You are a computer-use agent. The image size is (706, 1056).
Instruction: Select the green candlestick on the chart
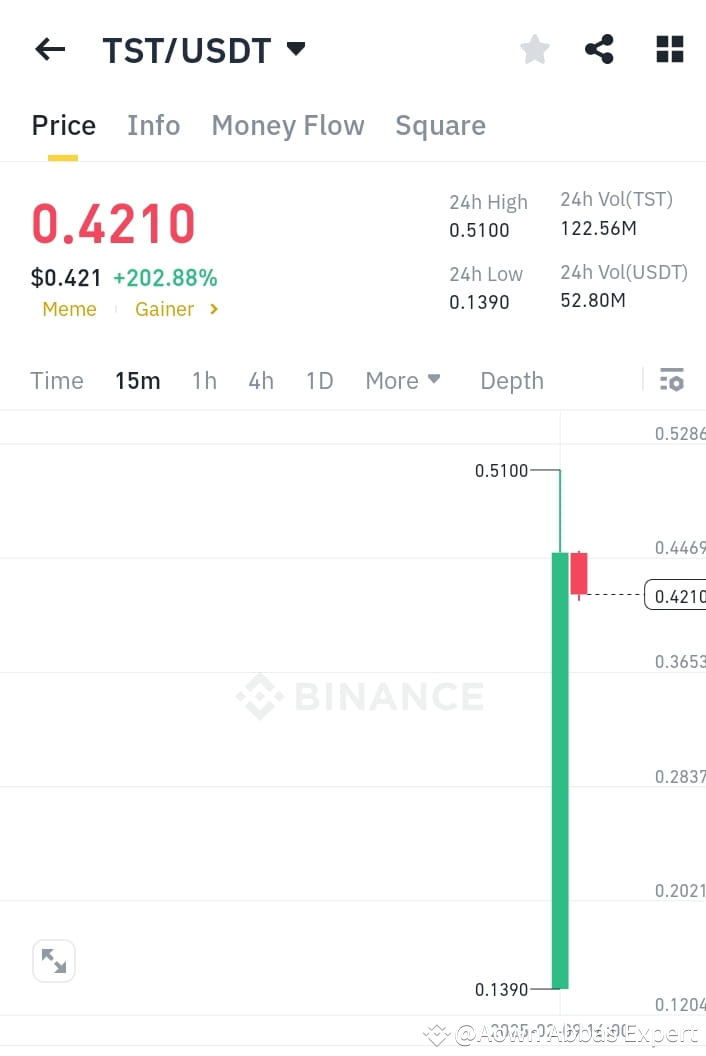[560, 770]
